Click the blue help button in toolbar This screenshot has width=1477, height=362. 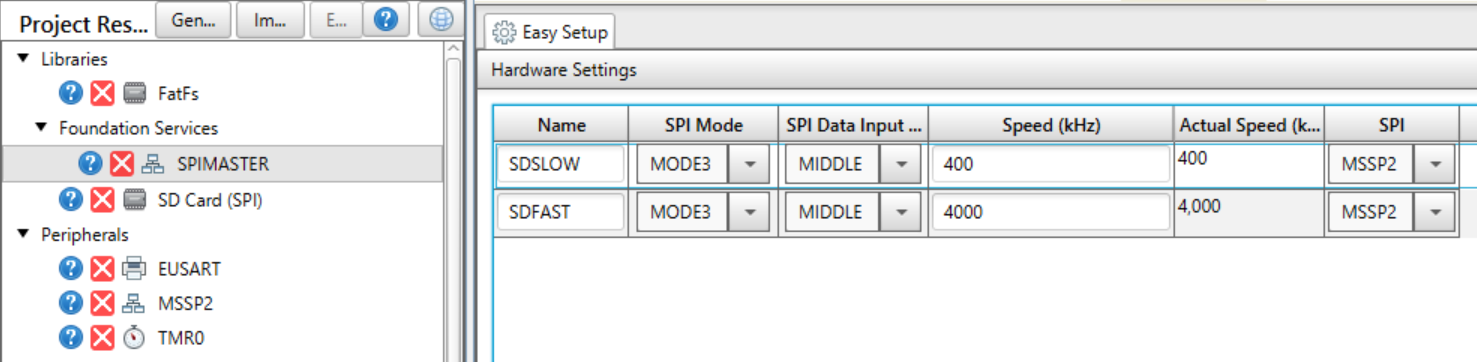tap(386, 20)
